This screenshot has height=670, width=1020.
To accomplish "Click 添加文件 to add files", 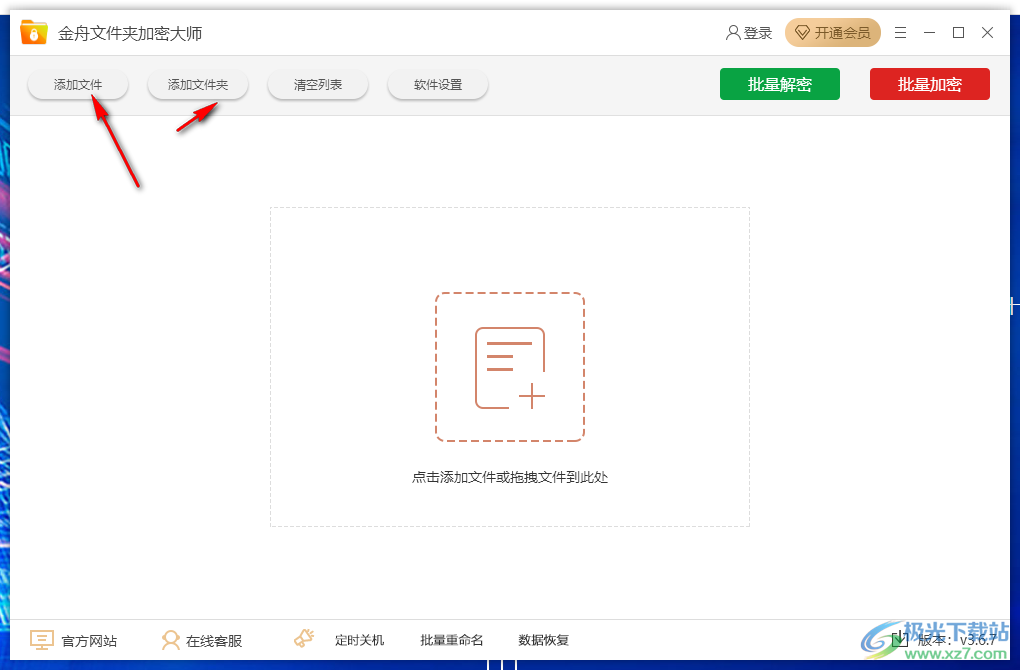I will (77, 84).
